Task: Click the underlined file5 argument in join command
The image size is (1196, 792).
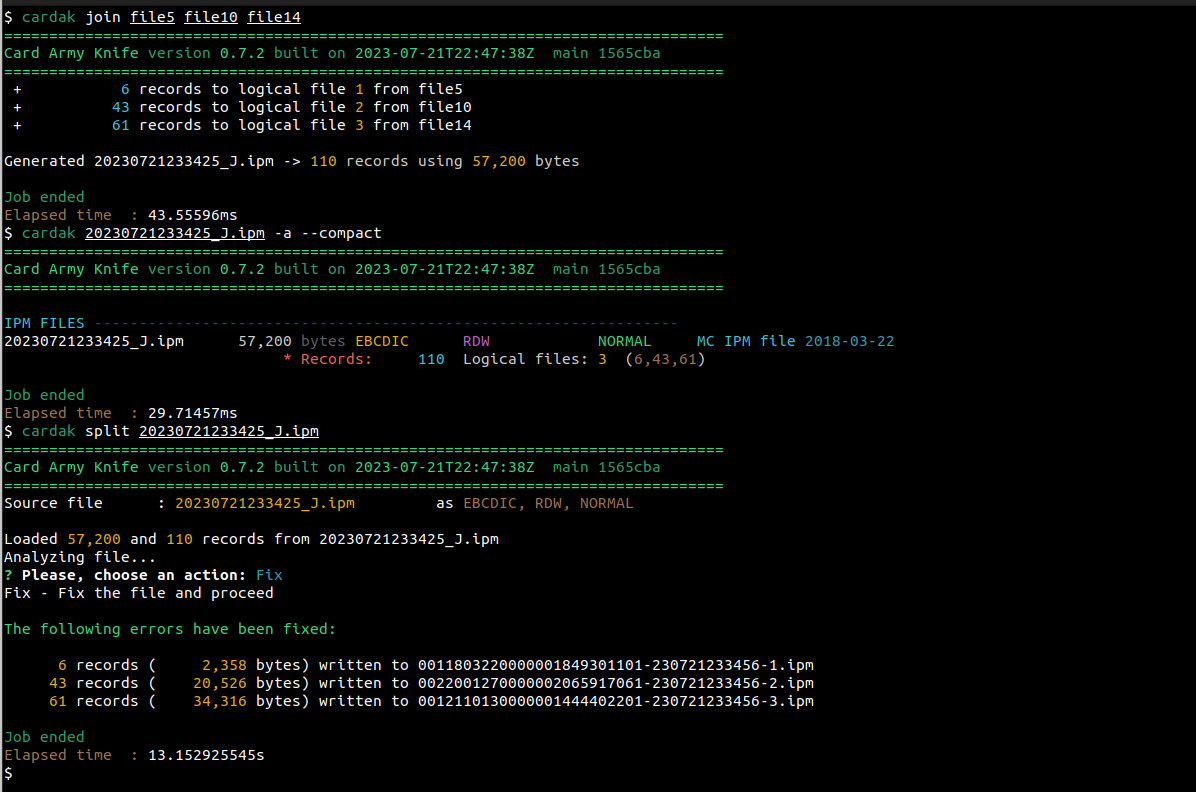Action: 152,17
